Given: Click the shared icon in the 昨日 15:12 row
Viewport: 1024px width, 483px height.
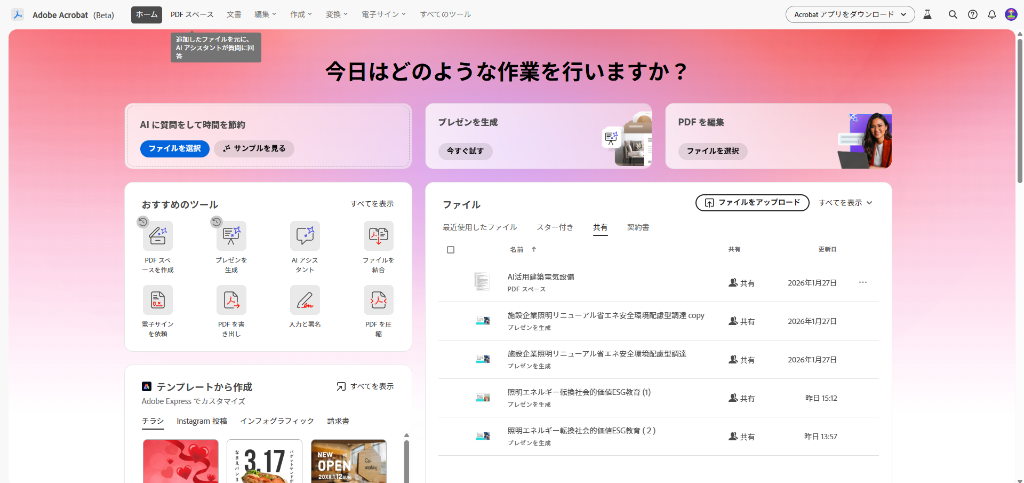Looking at the screenshot, I should tap(733, 397).
